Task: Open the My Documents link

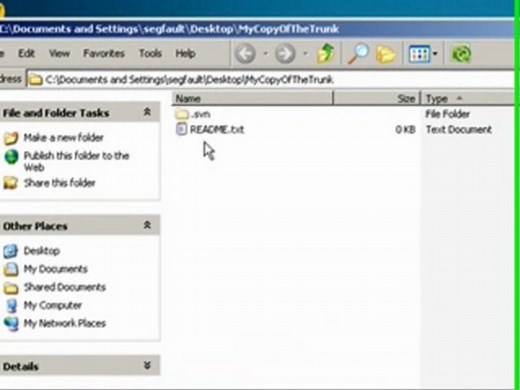Action: [56, 269]
